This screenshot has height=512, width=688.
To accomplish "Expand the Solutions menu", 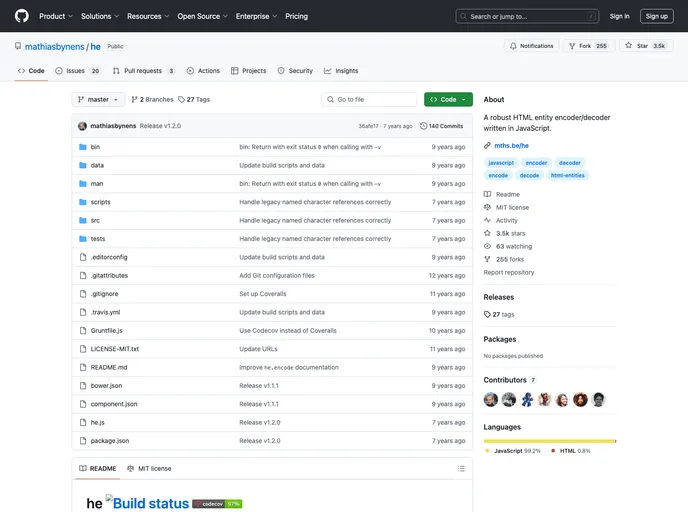I will [100, 16].
